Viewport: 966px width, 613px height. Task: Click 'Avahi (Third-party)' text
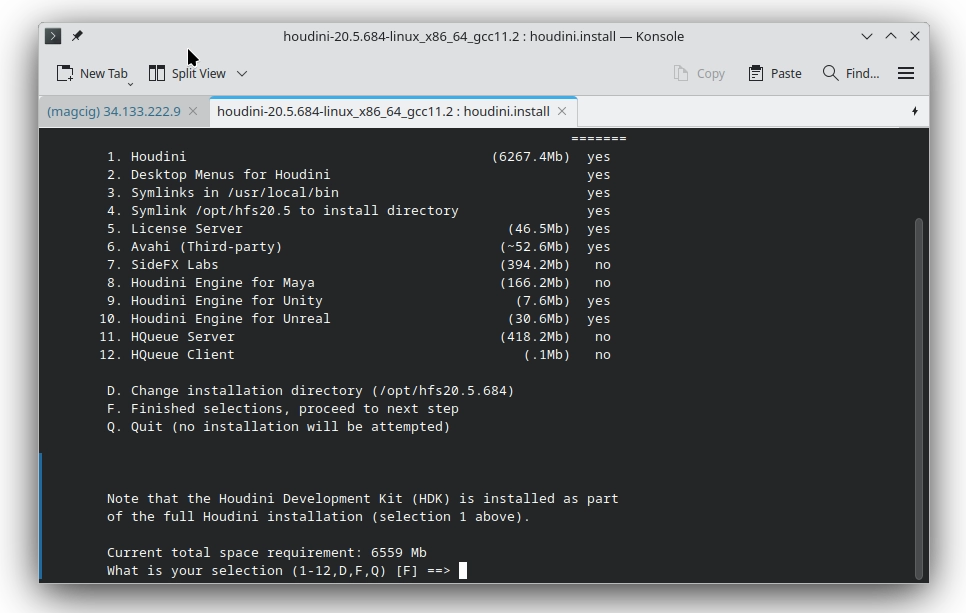[x=206, y=247]
